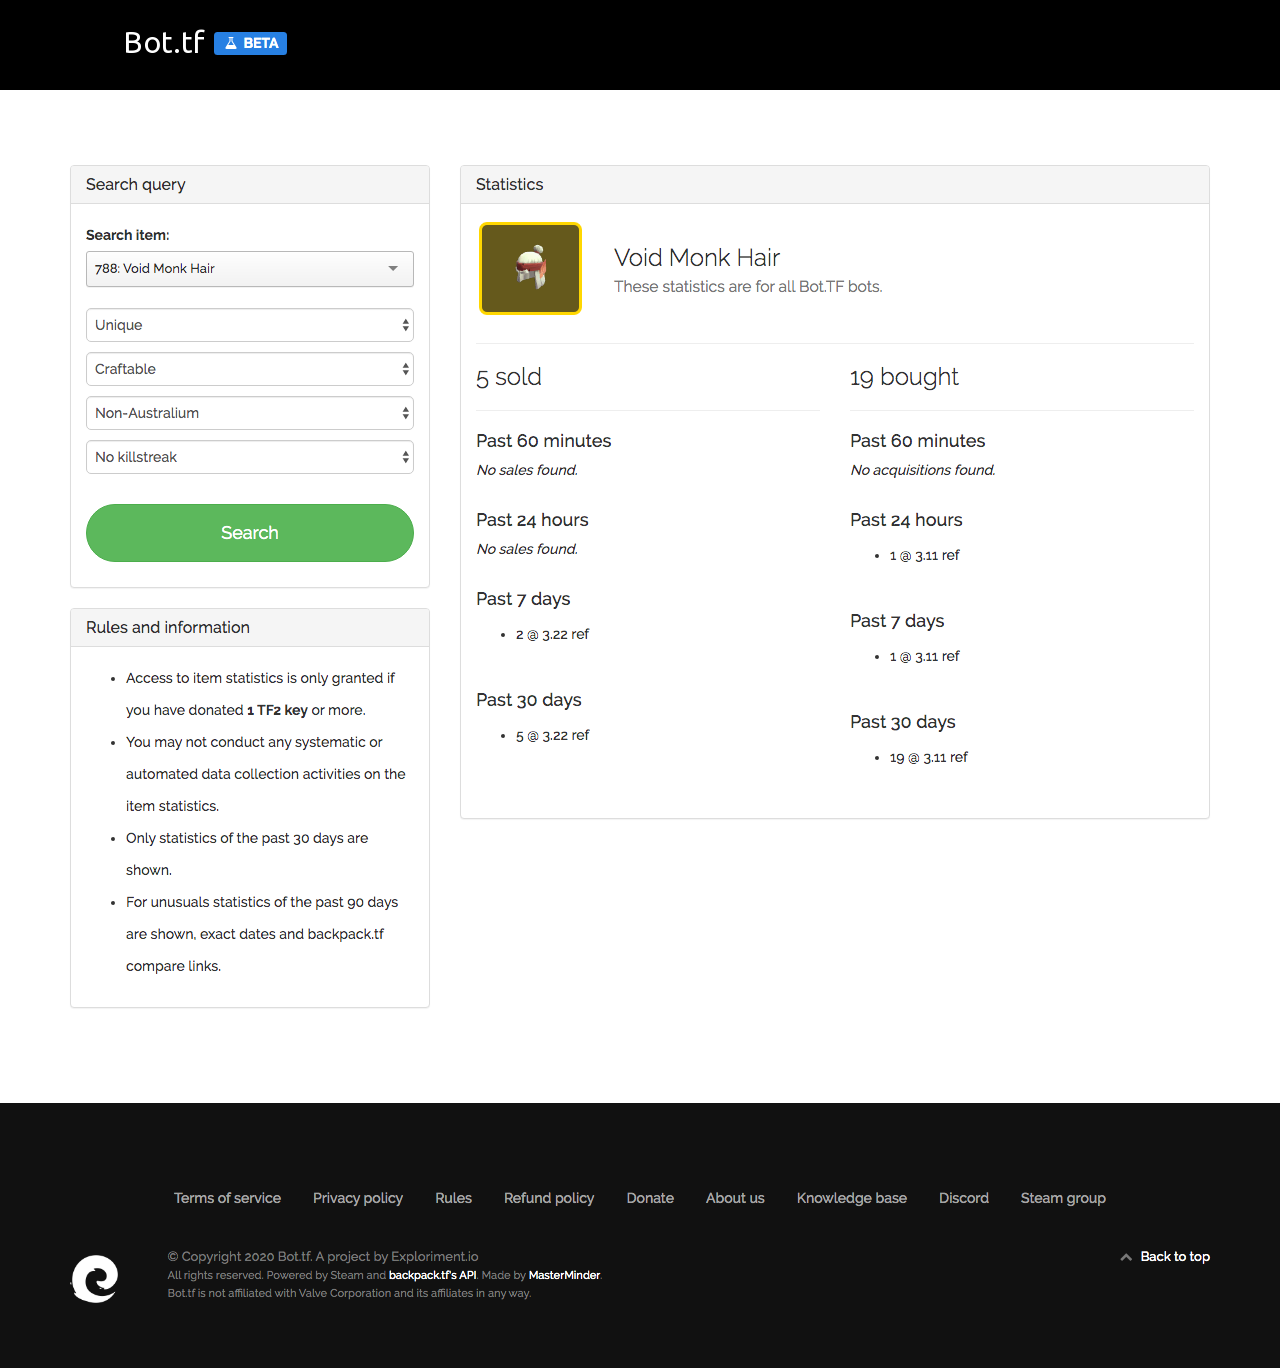
Task: Open Terms of service link
Action: click(x=227, y=1198)
